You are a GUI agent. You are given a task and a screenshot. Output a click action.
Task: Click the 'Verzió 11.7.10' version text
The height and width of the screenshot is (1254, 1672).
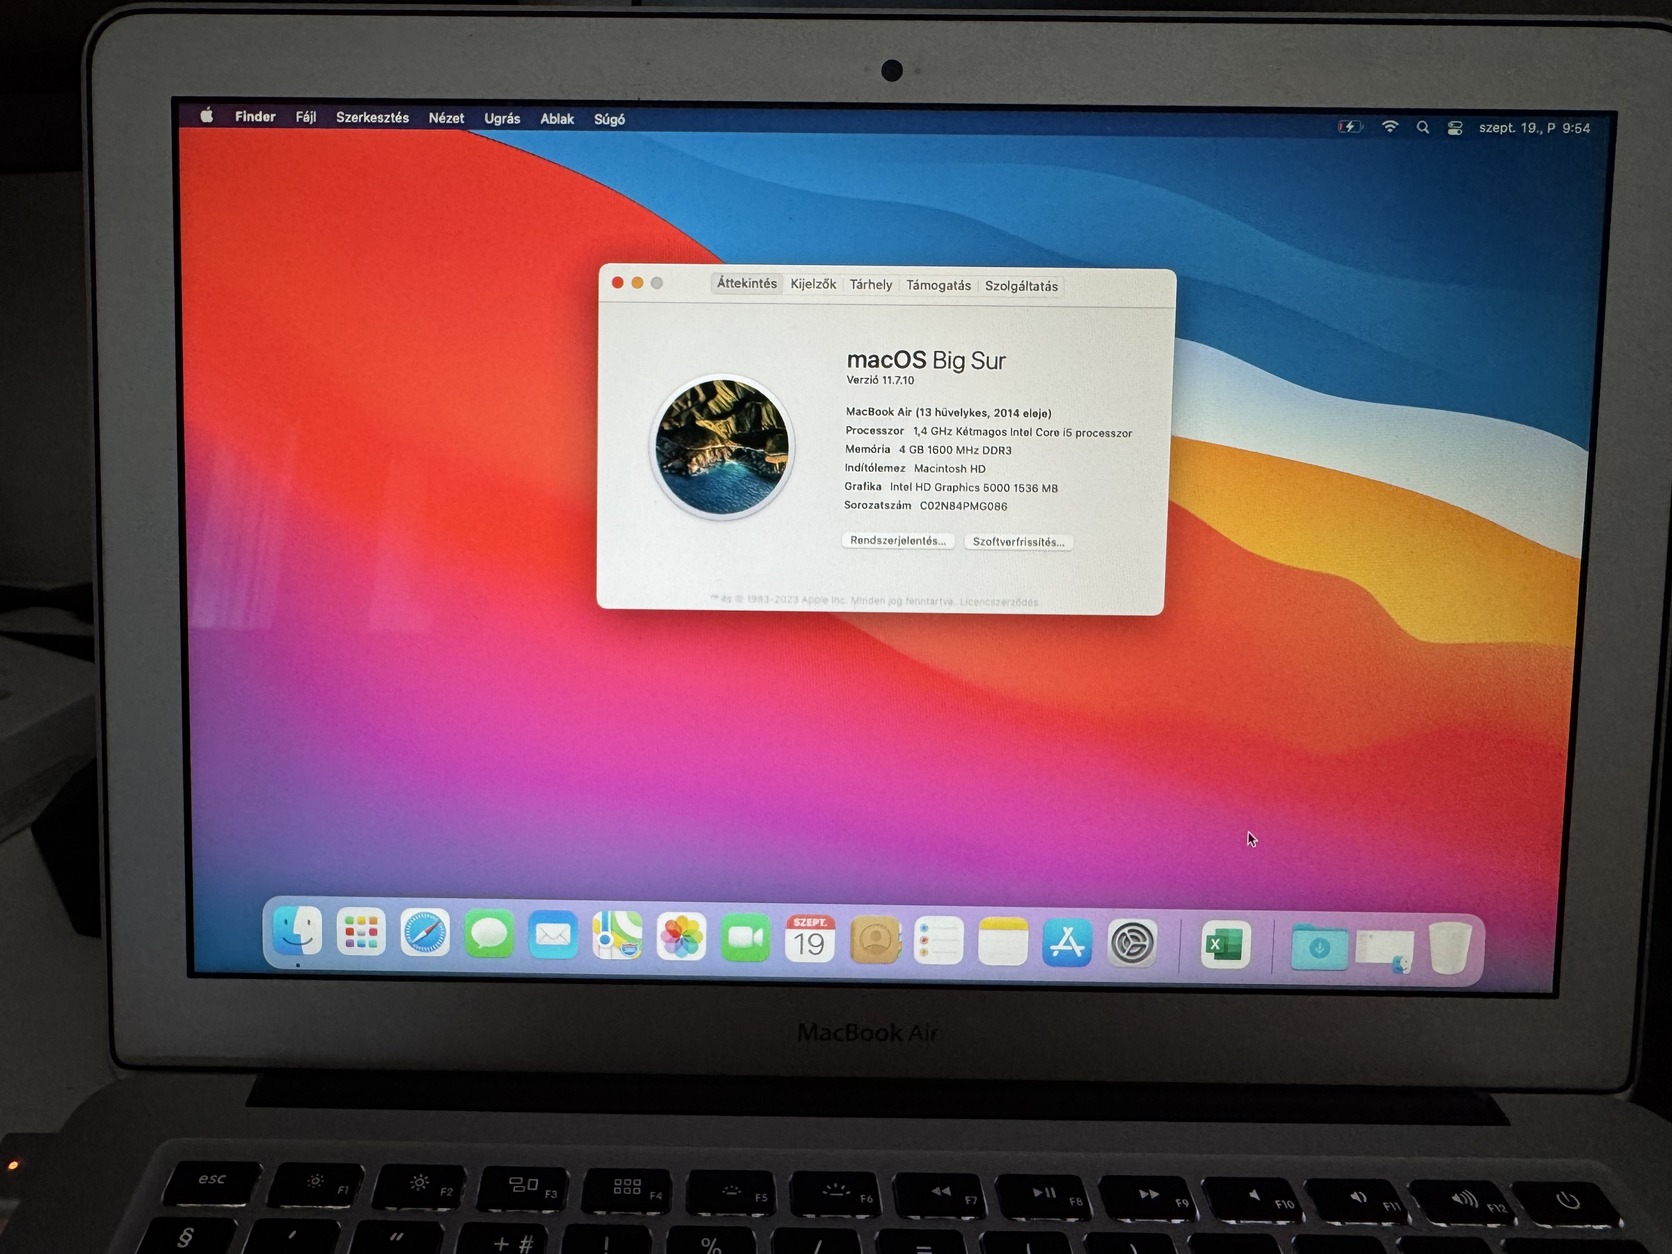pos(880,380)
